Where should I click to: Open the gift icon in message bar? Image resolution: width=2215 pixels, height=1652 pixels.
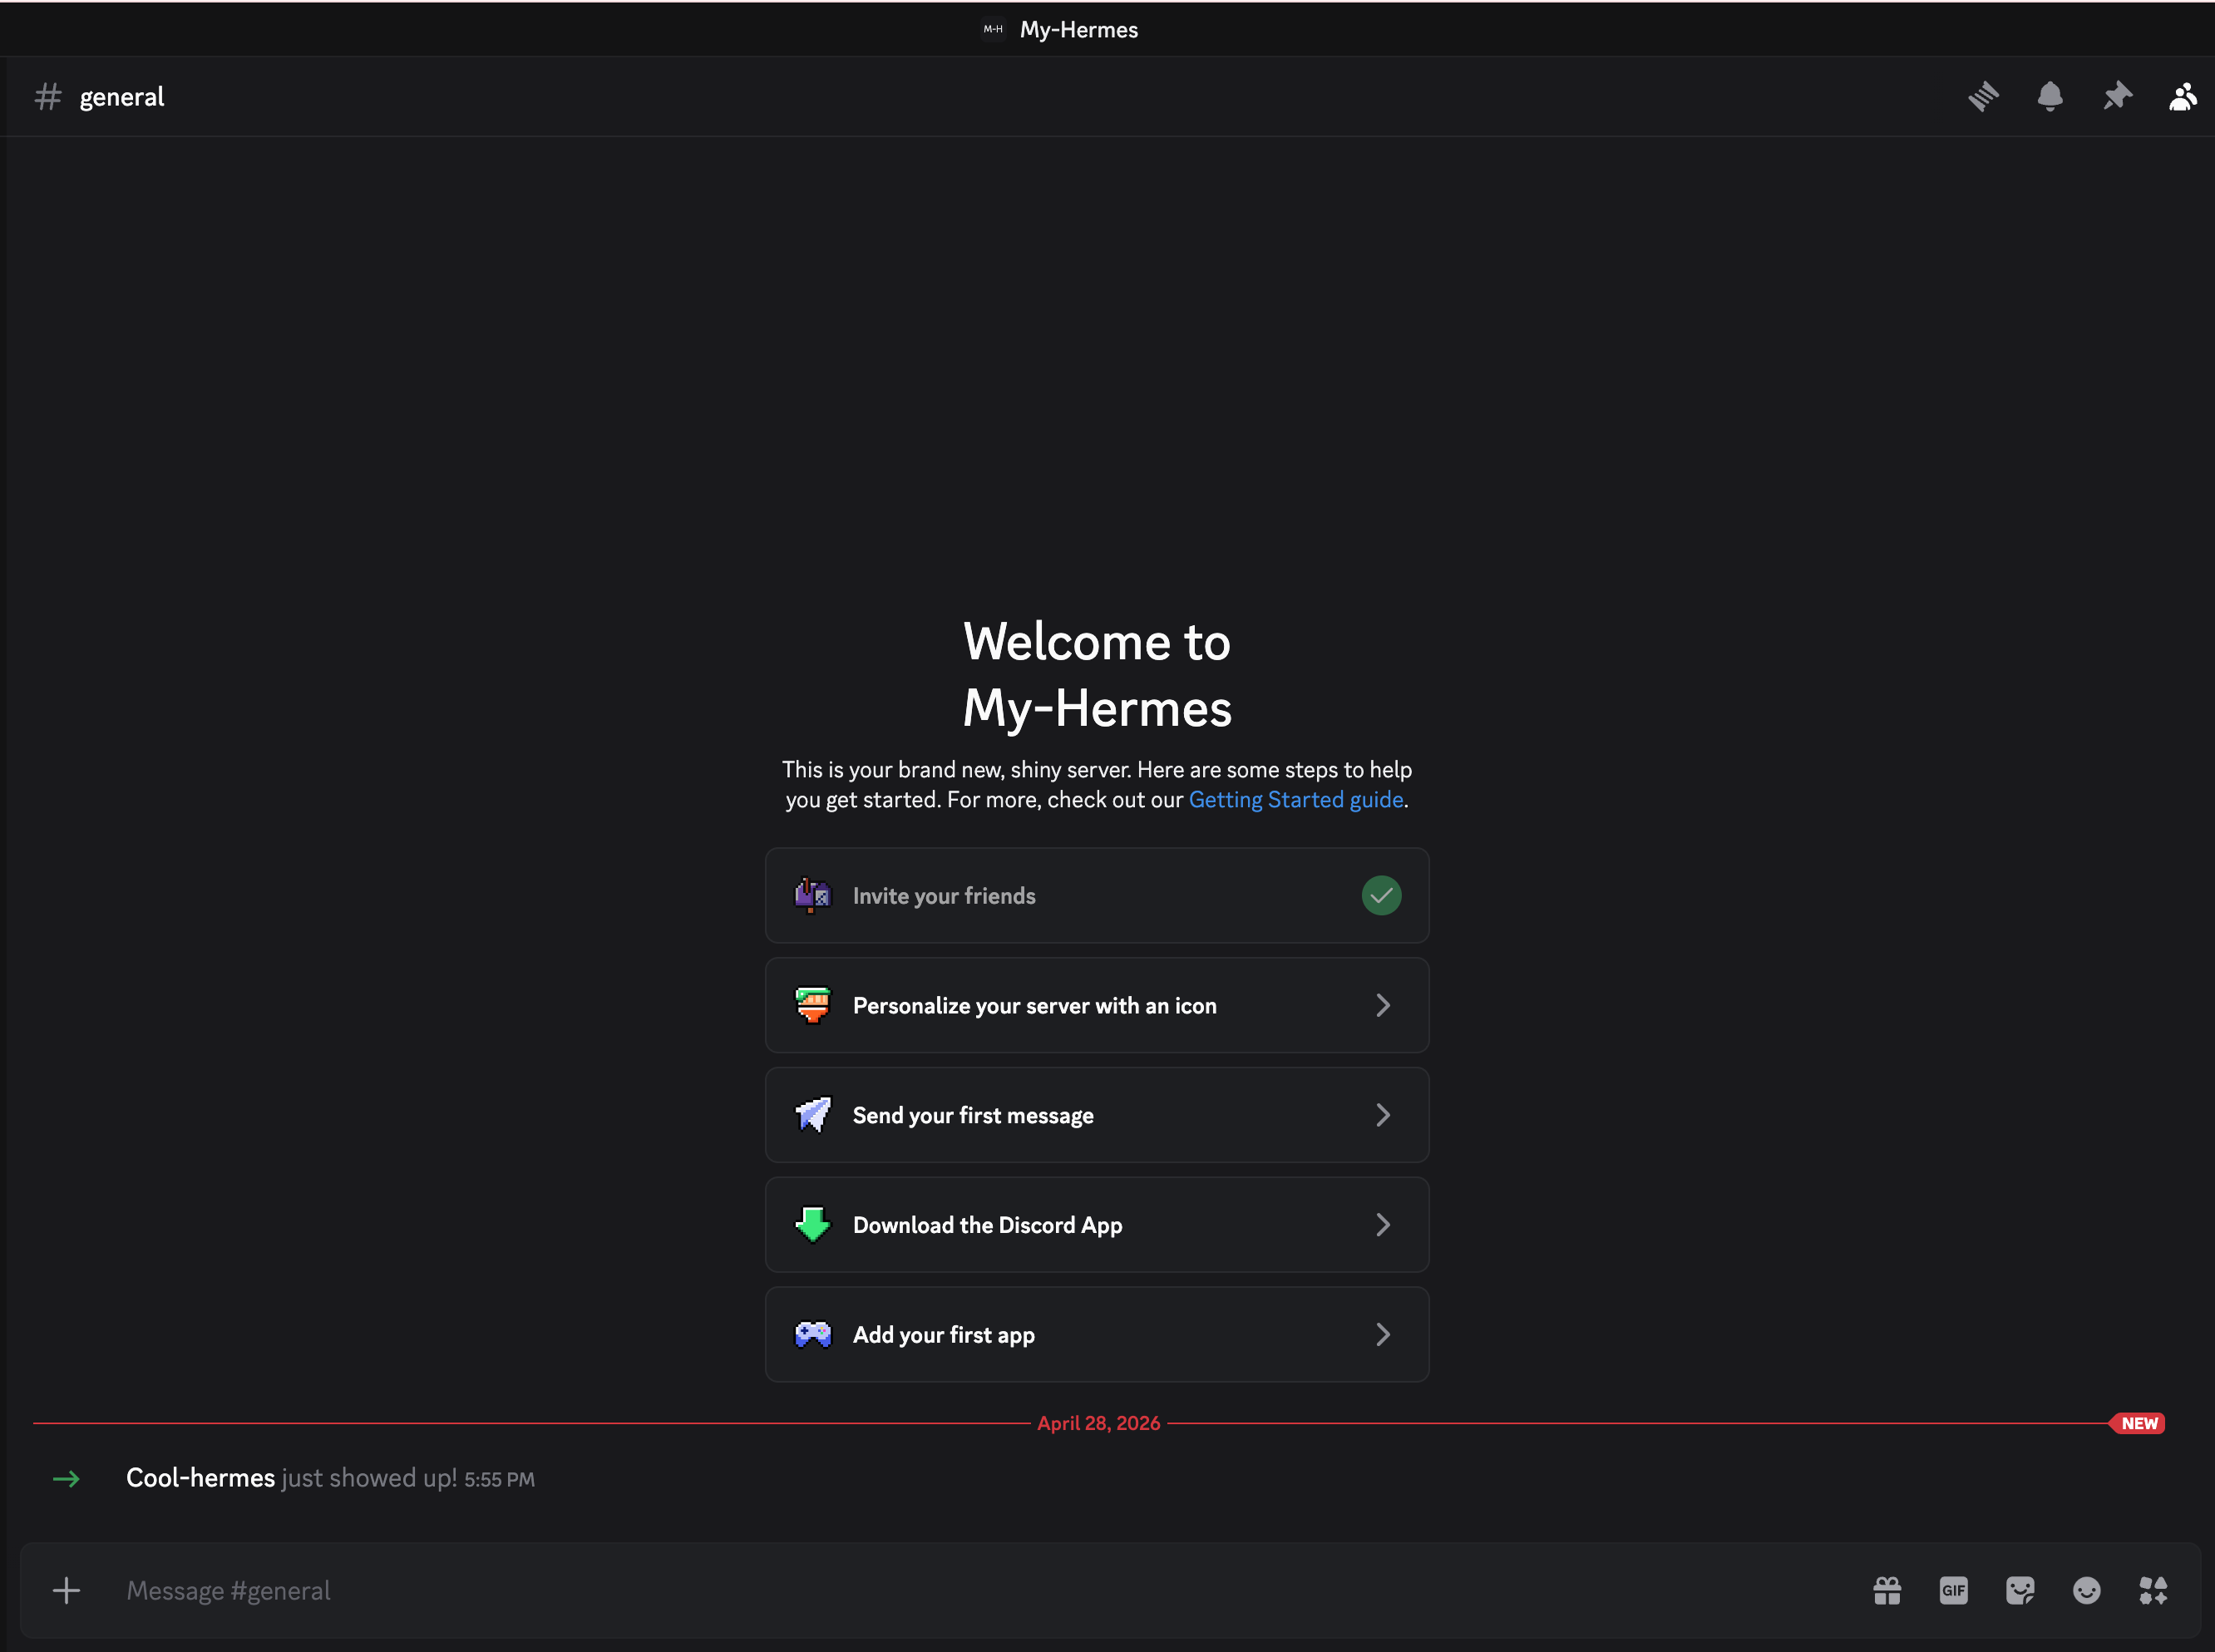pos(1887,1590)
